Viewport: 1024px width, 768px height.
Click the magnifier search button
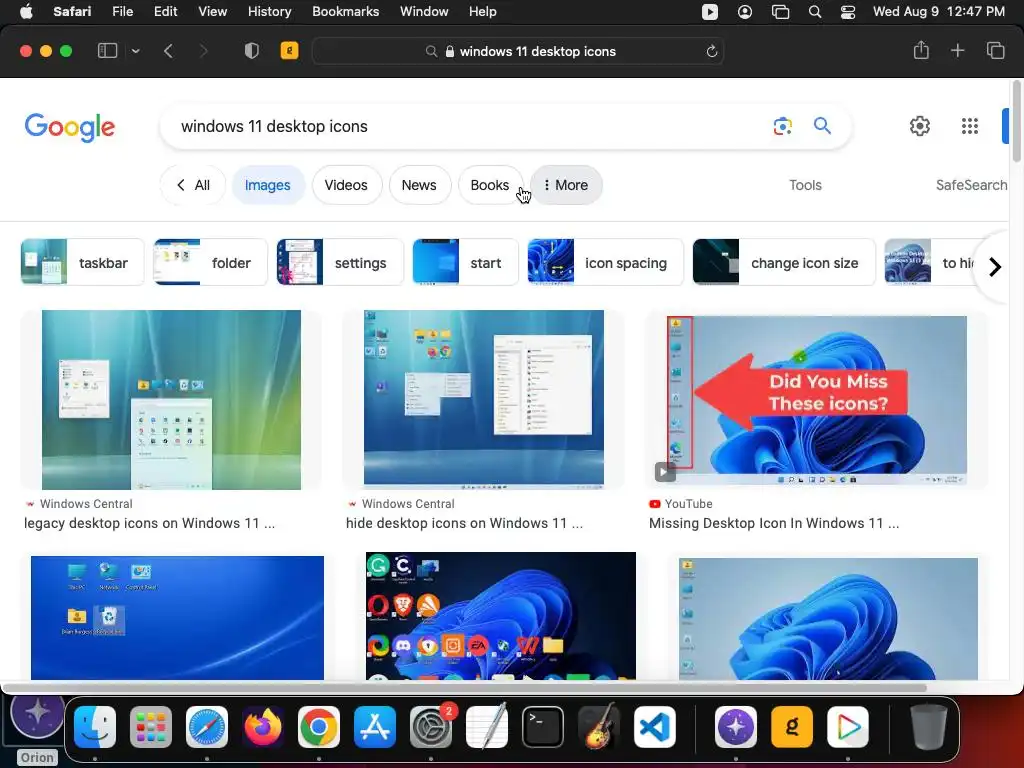(x=822, y=125)
